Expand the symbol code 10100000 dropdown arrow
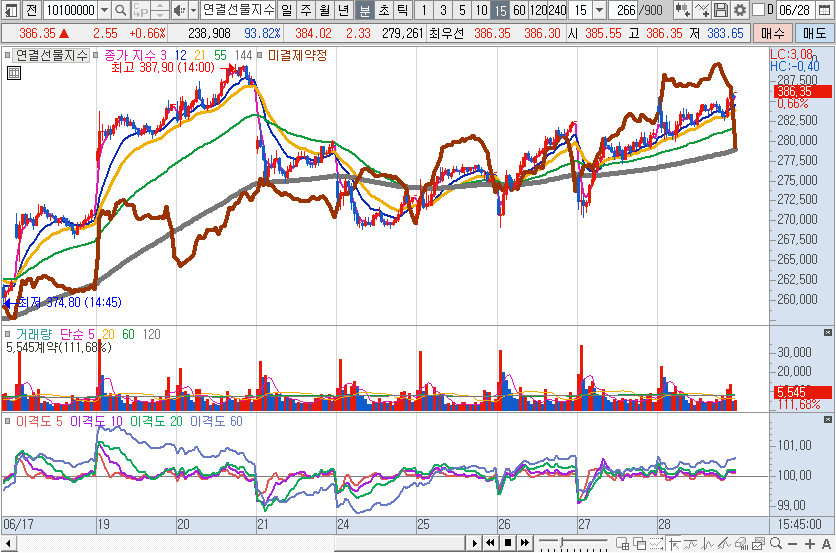The width and height of the screenshot is (836, 553). tap(104, 10)
